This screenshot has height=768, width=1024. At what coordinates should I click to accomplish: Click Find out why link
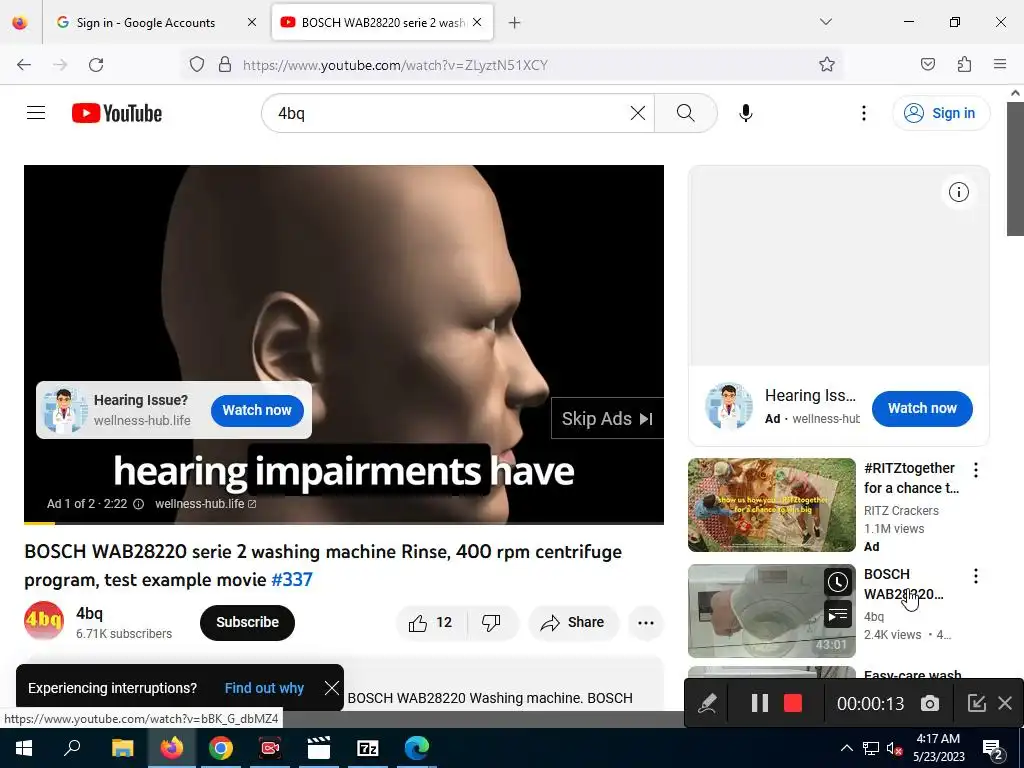[x=264, y=688]
